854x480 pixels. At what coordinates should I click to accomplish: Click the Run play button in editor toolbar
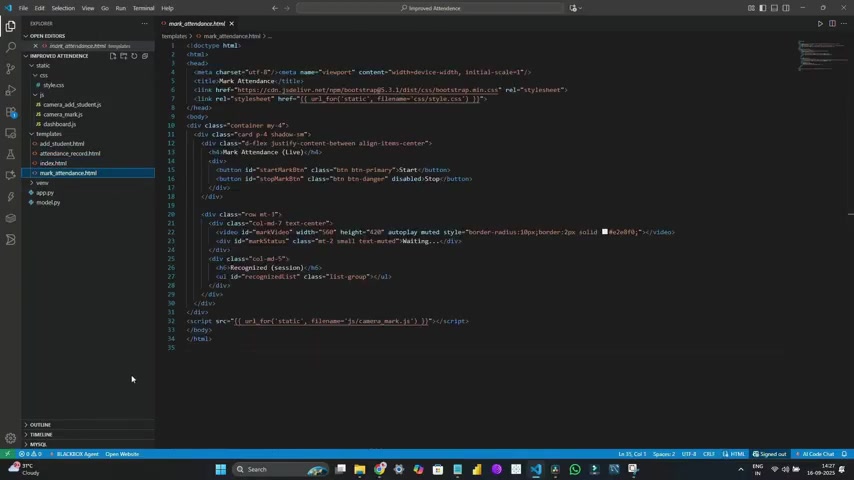pyautogui.click(x=820, y=23)
